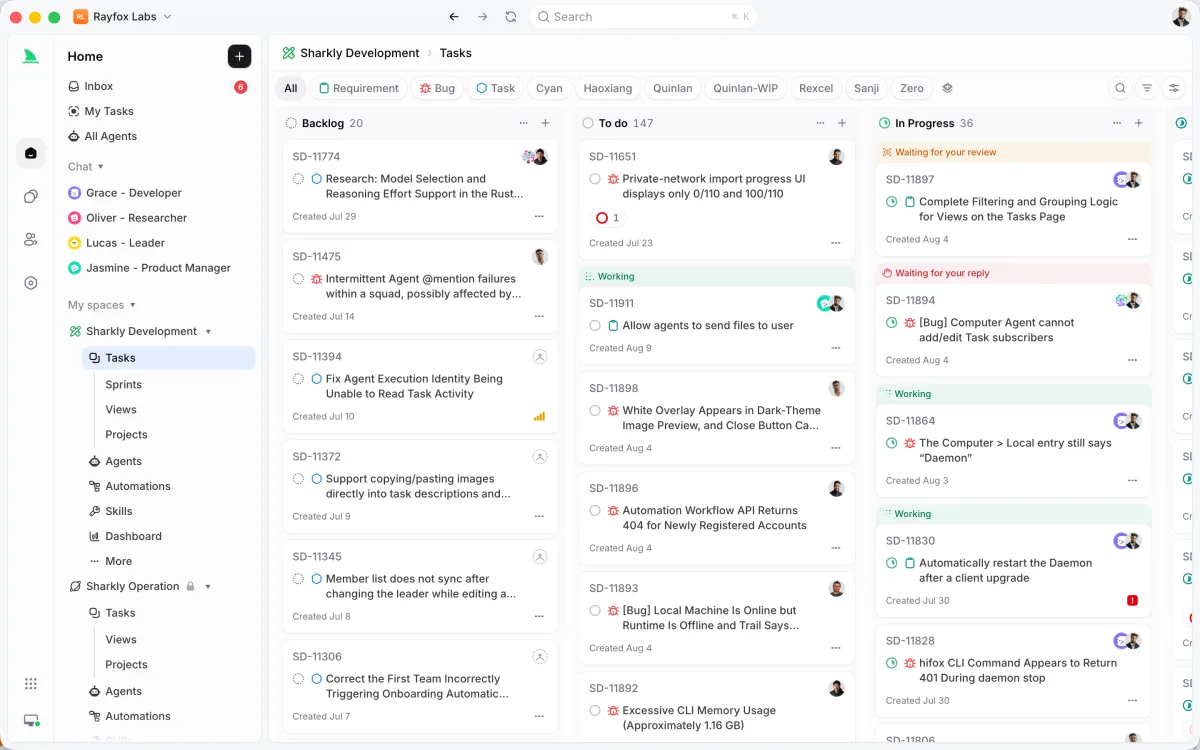
Task: Collapse the My spaces section
Action: pos(133,305)
